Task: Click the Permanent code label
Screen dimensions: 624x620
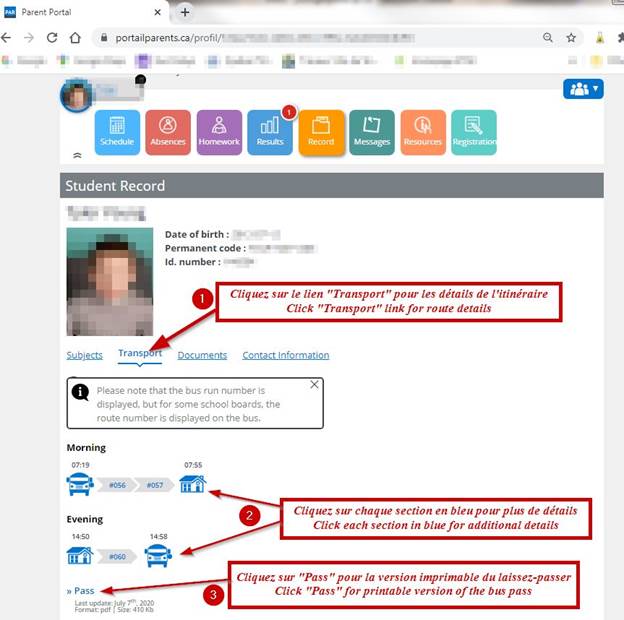Action: pos(205,248)
